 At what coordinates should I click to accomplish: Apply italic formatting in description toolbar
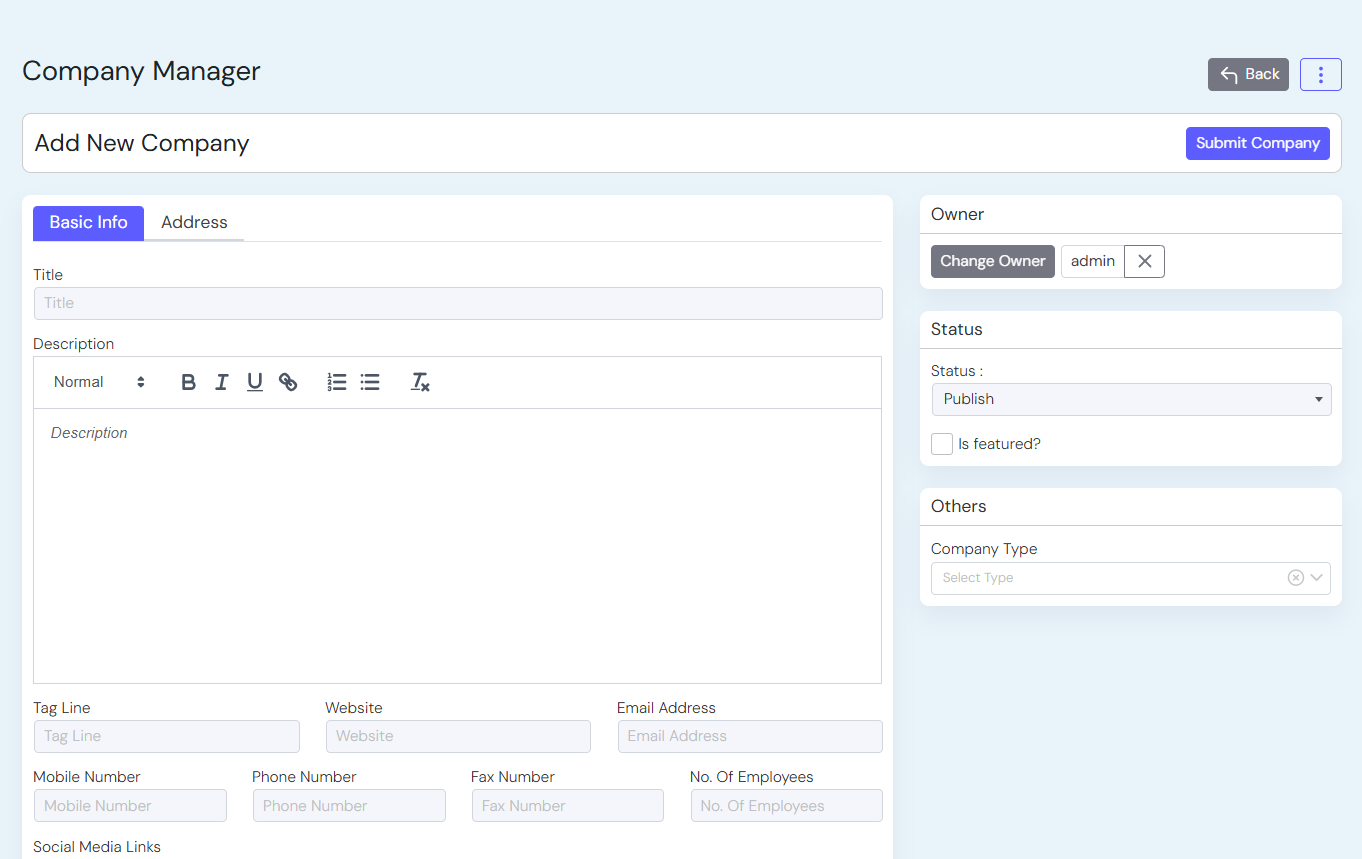pyautogui.click(x=221, y=382)
